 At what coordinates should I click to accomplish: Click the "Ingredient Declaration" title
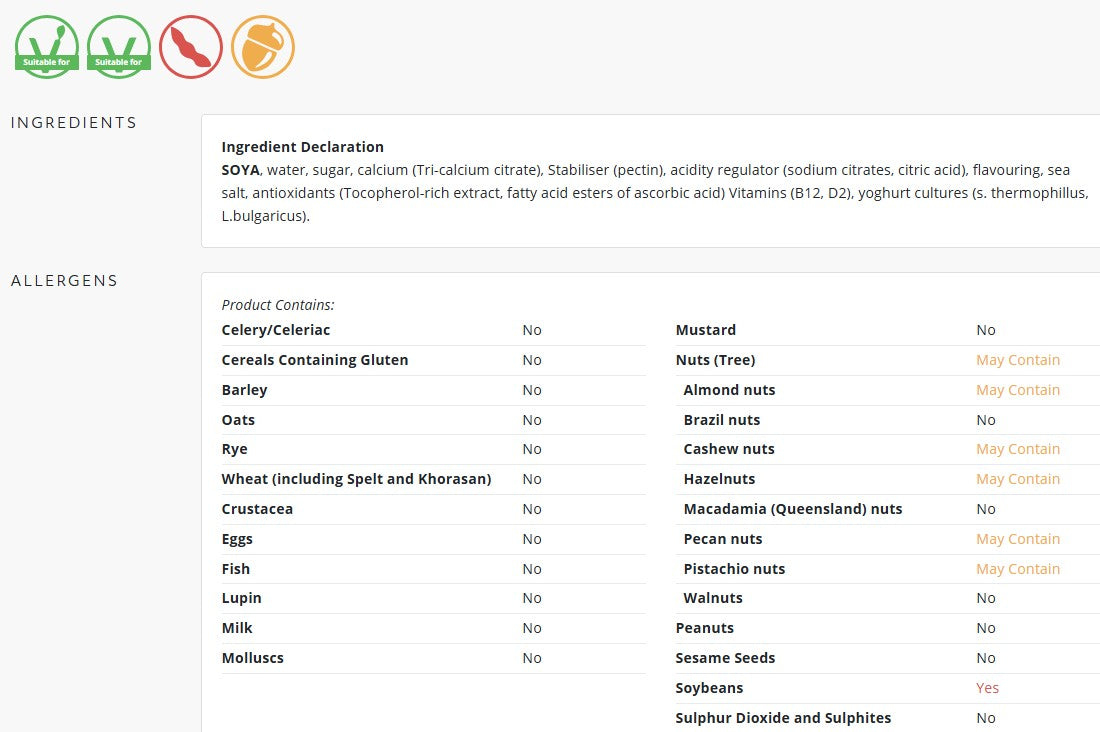[x=302, y=147]
